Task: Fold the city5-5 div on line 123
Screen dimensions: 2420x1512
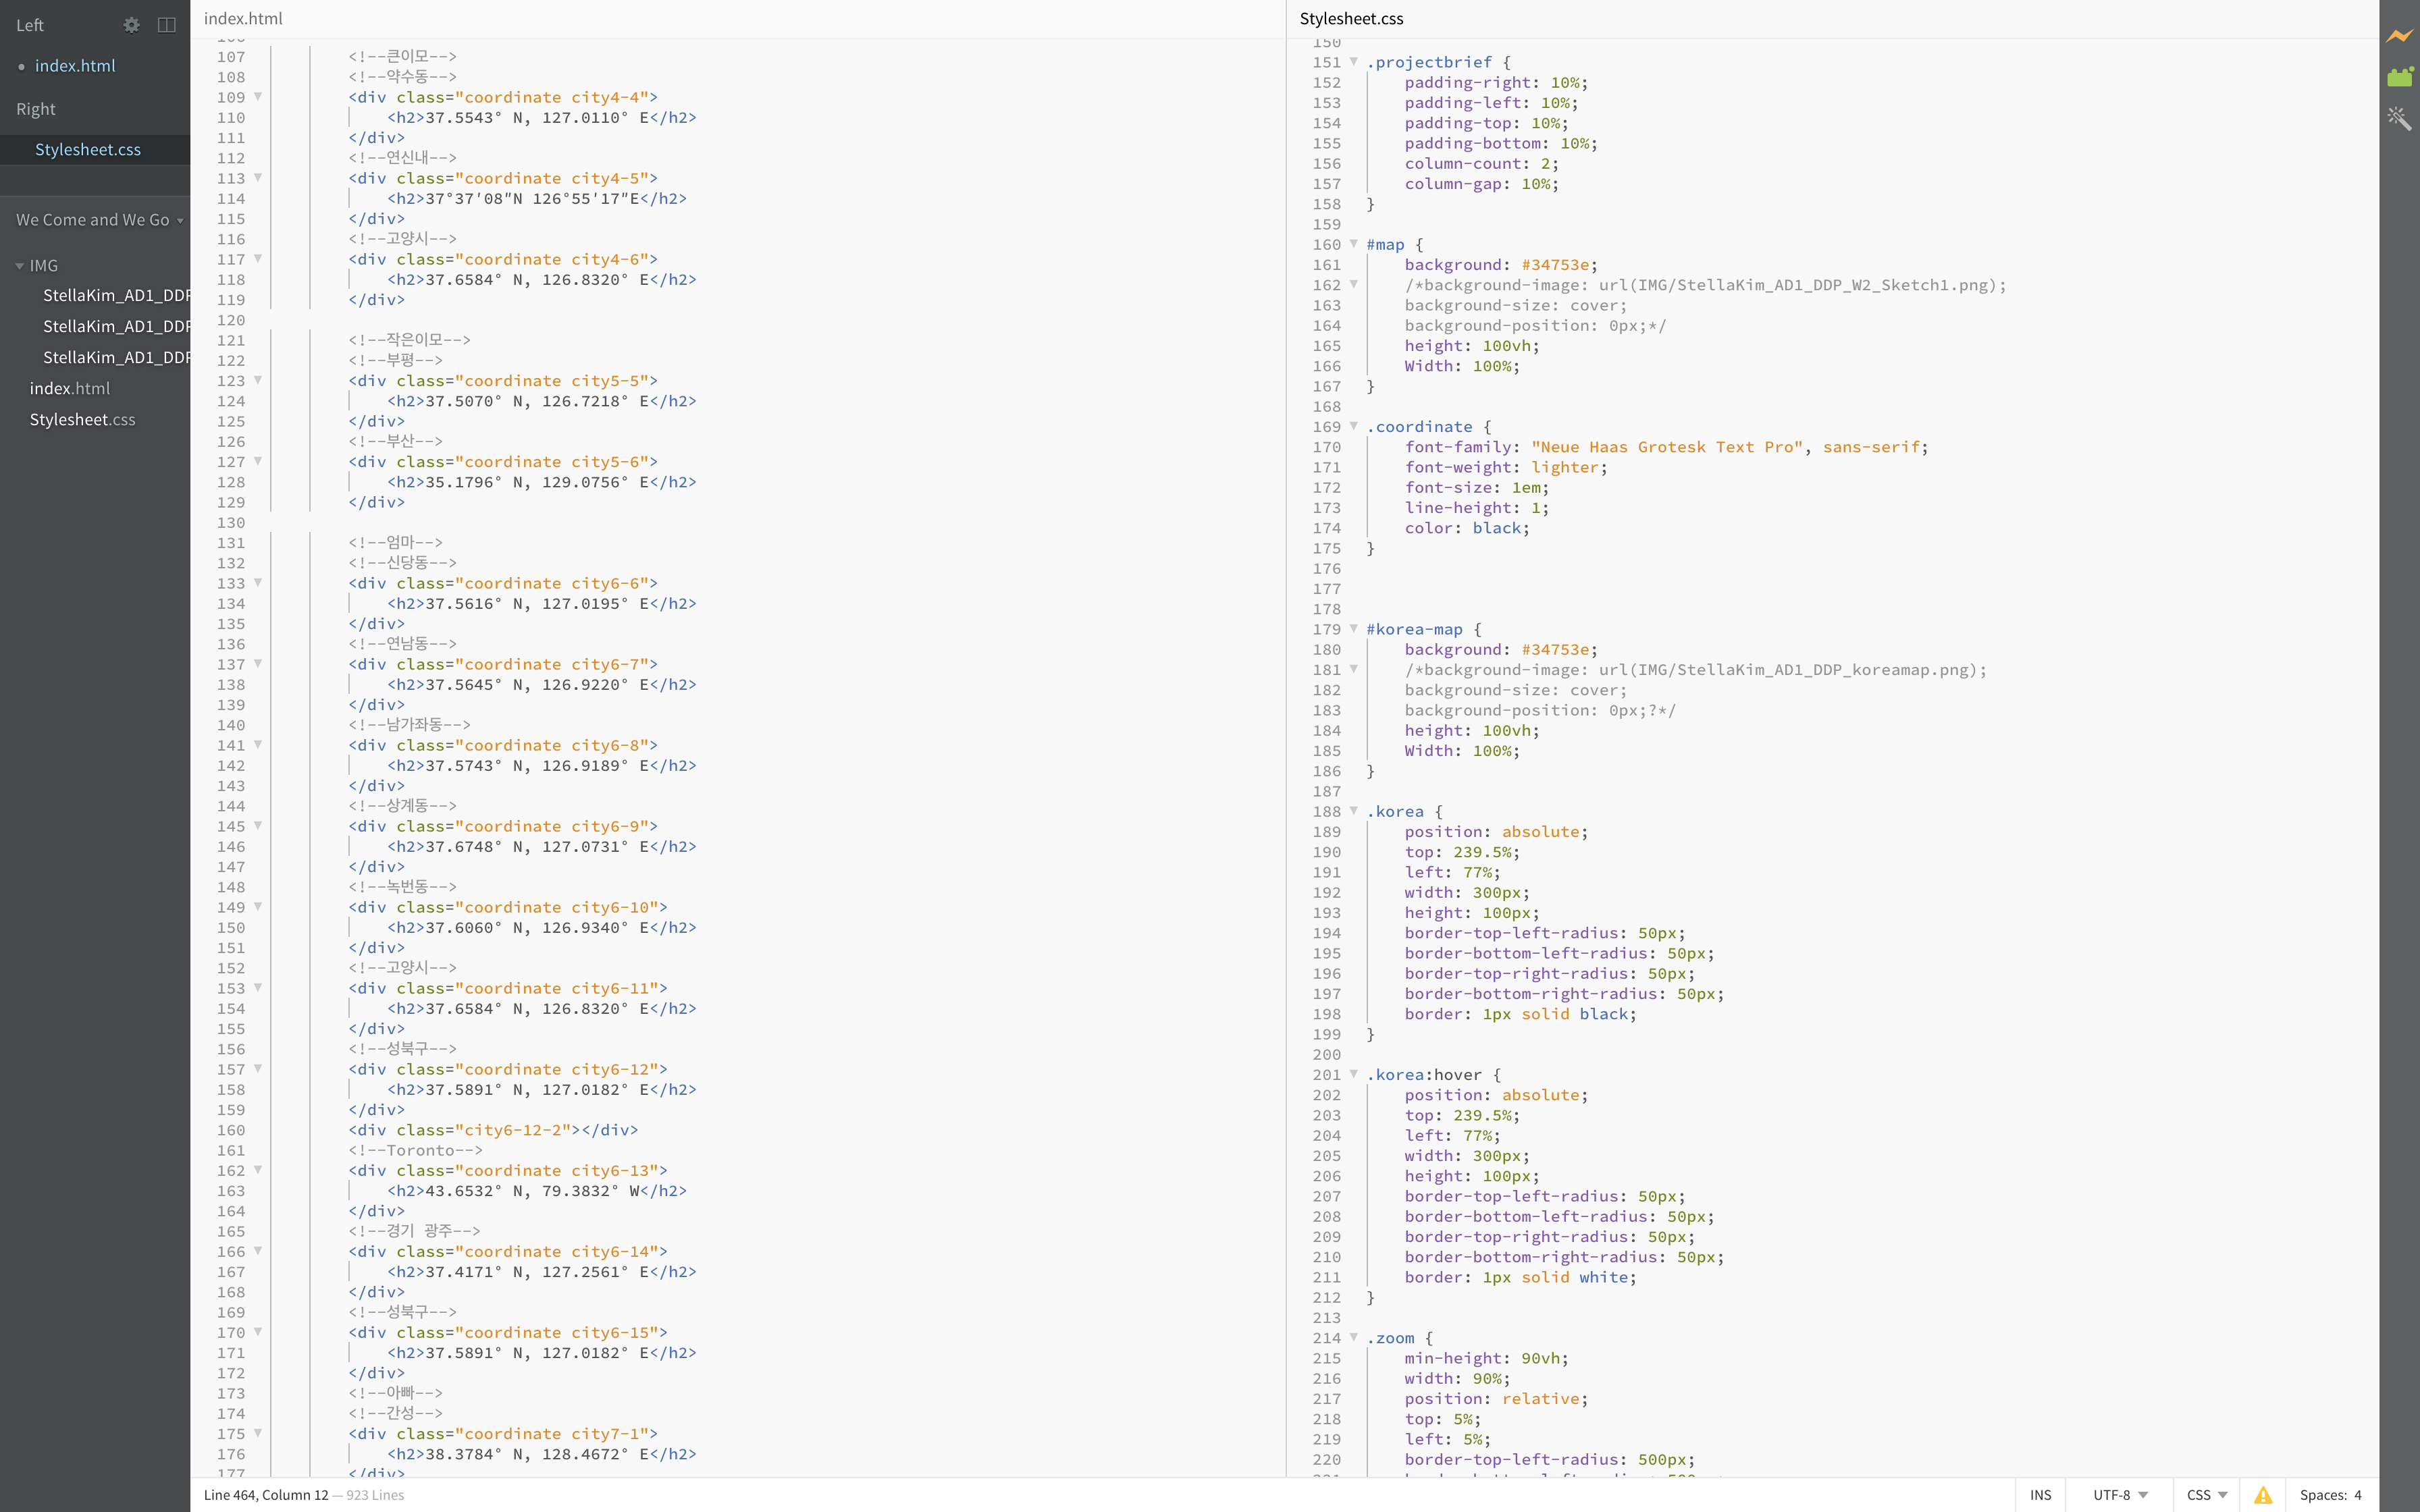Action: coord(258,380)
